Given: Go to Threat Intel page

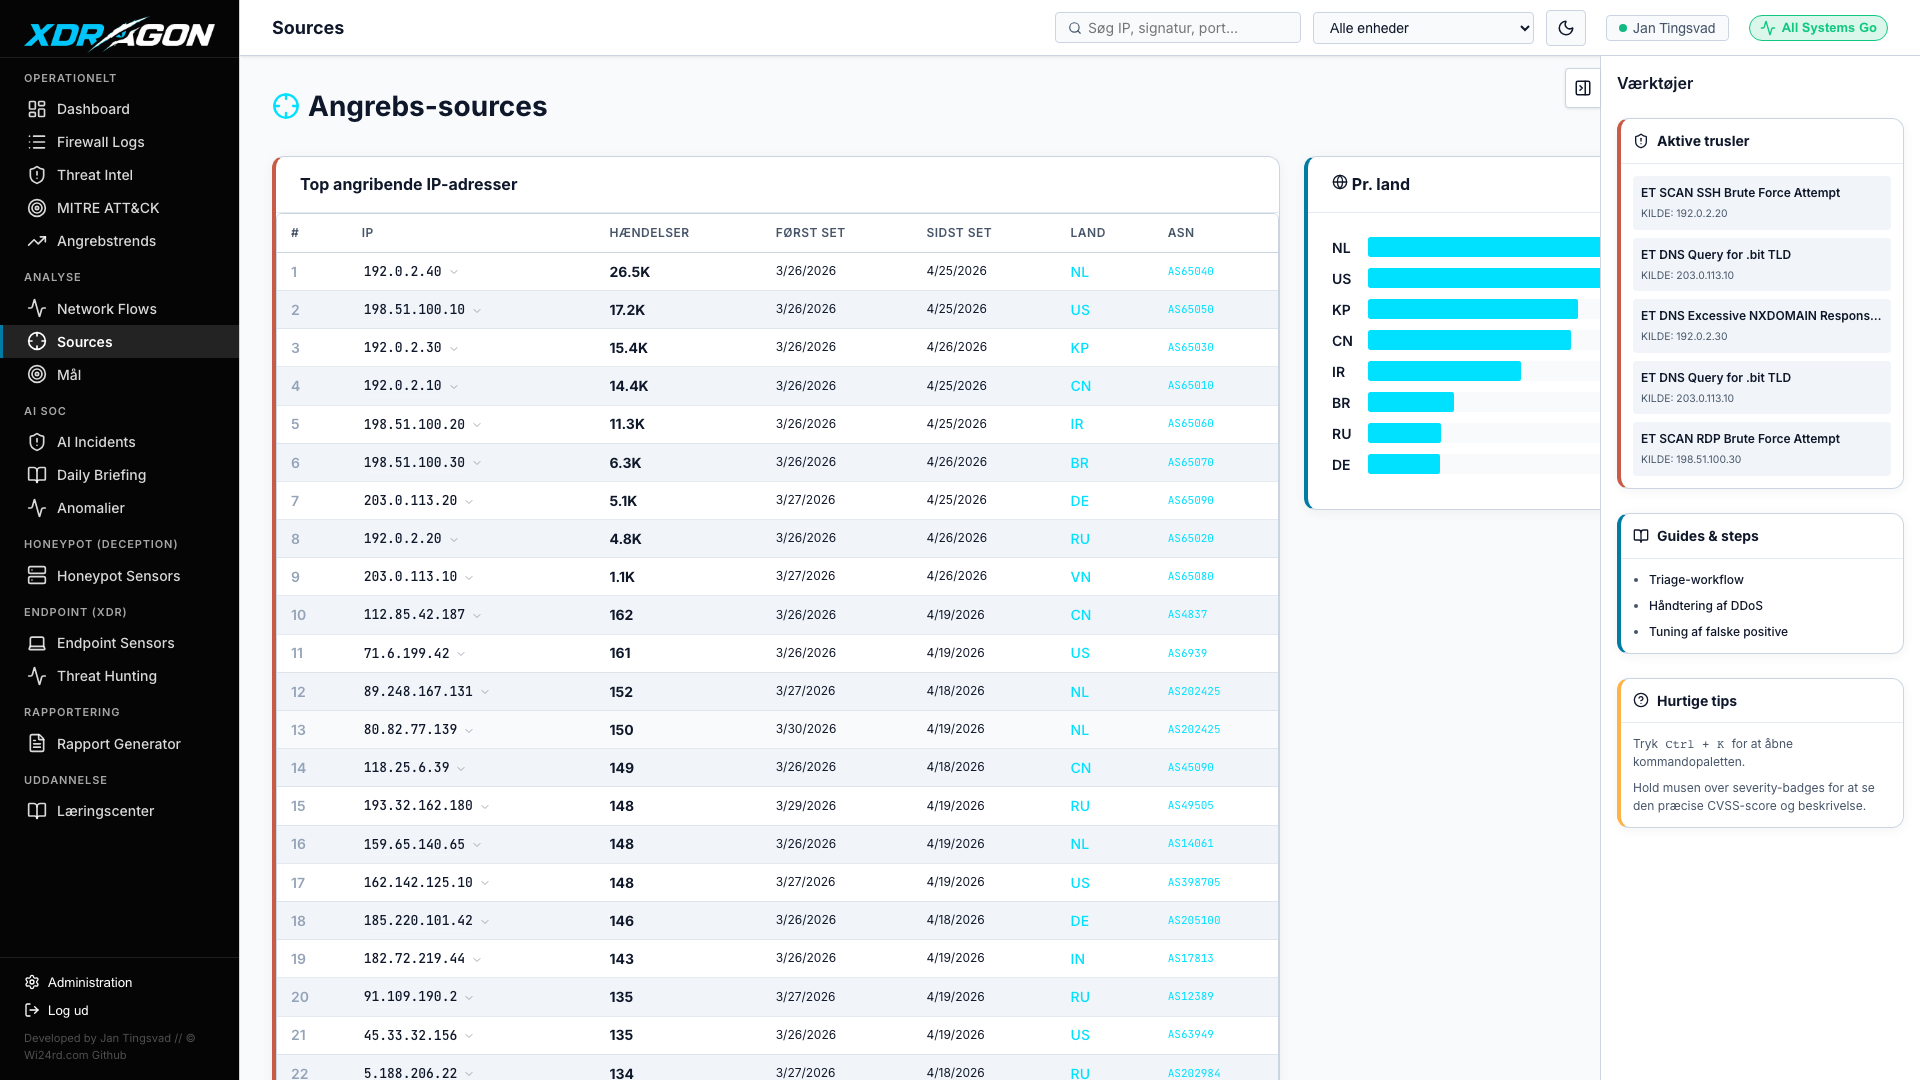Looking at the screenshot, I should pyautogui.click(x=119, y=175).
